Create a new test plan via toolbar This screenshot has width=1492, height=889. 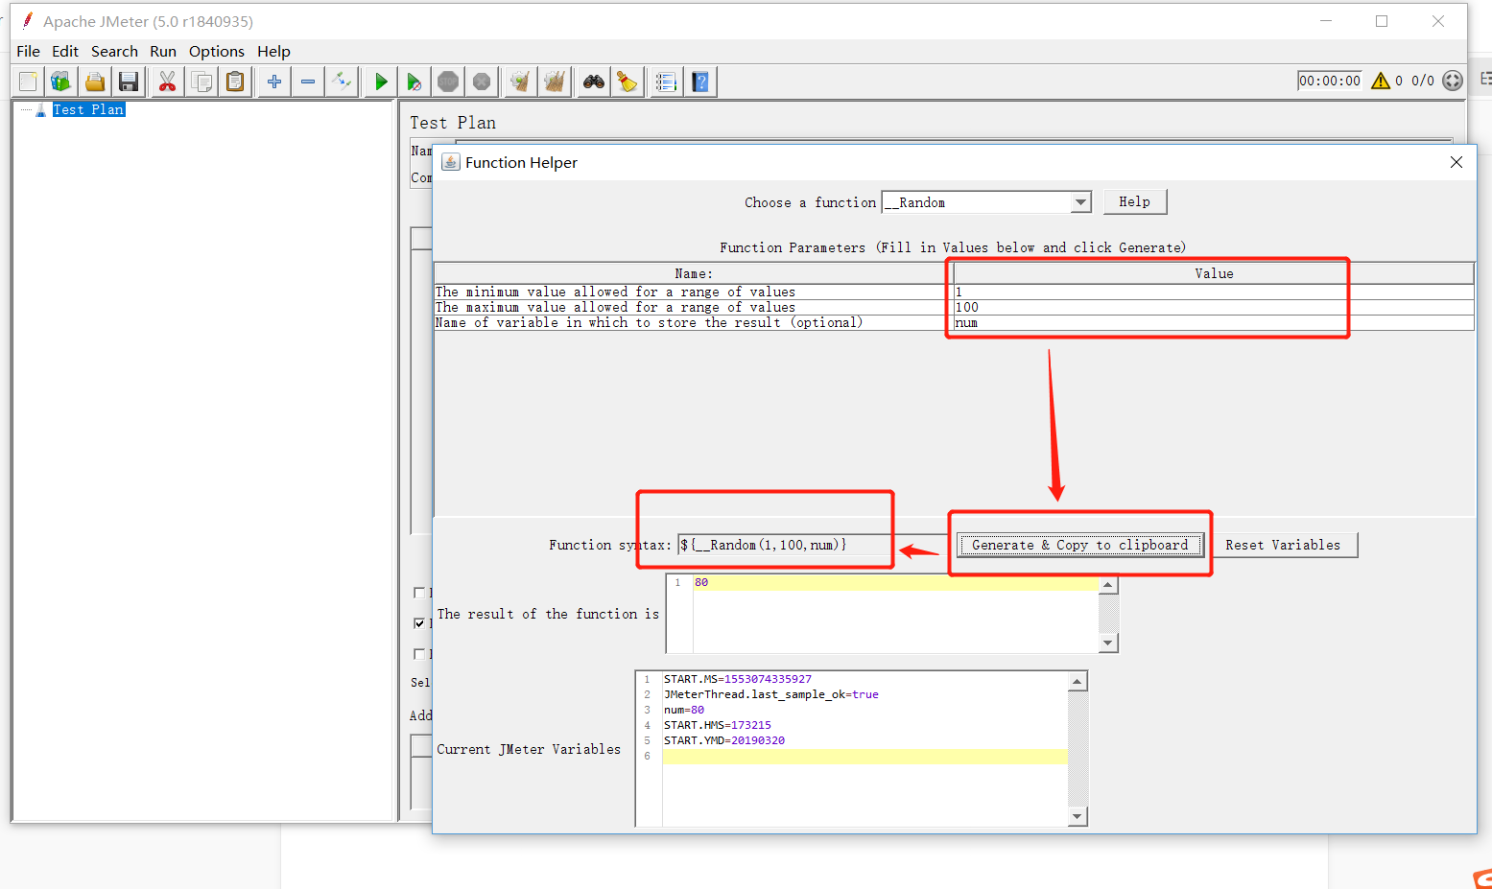(28, 82)
